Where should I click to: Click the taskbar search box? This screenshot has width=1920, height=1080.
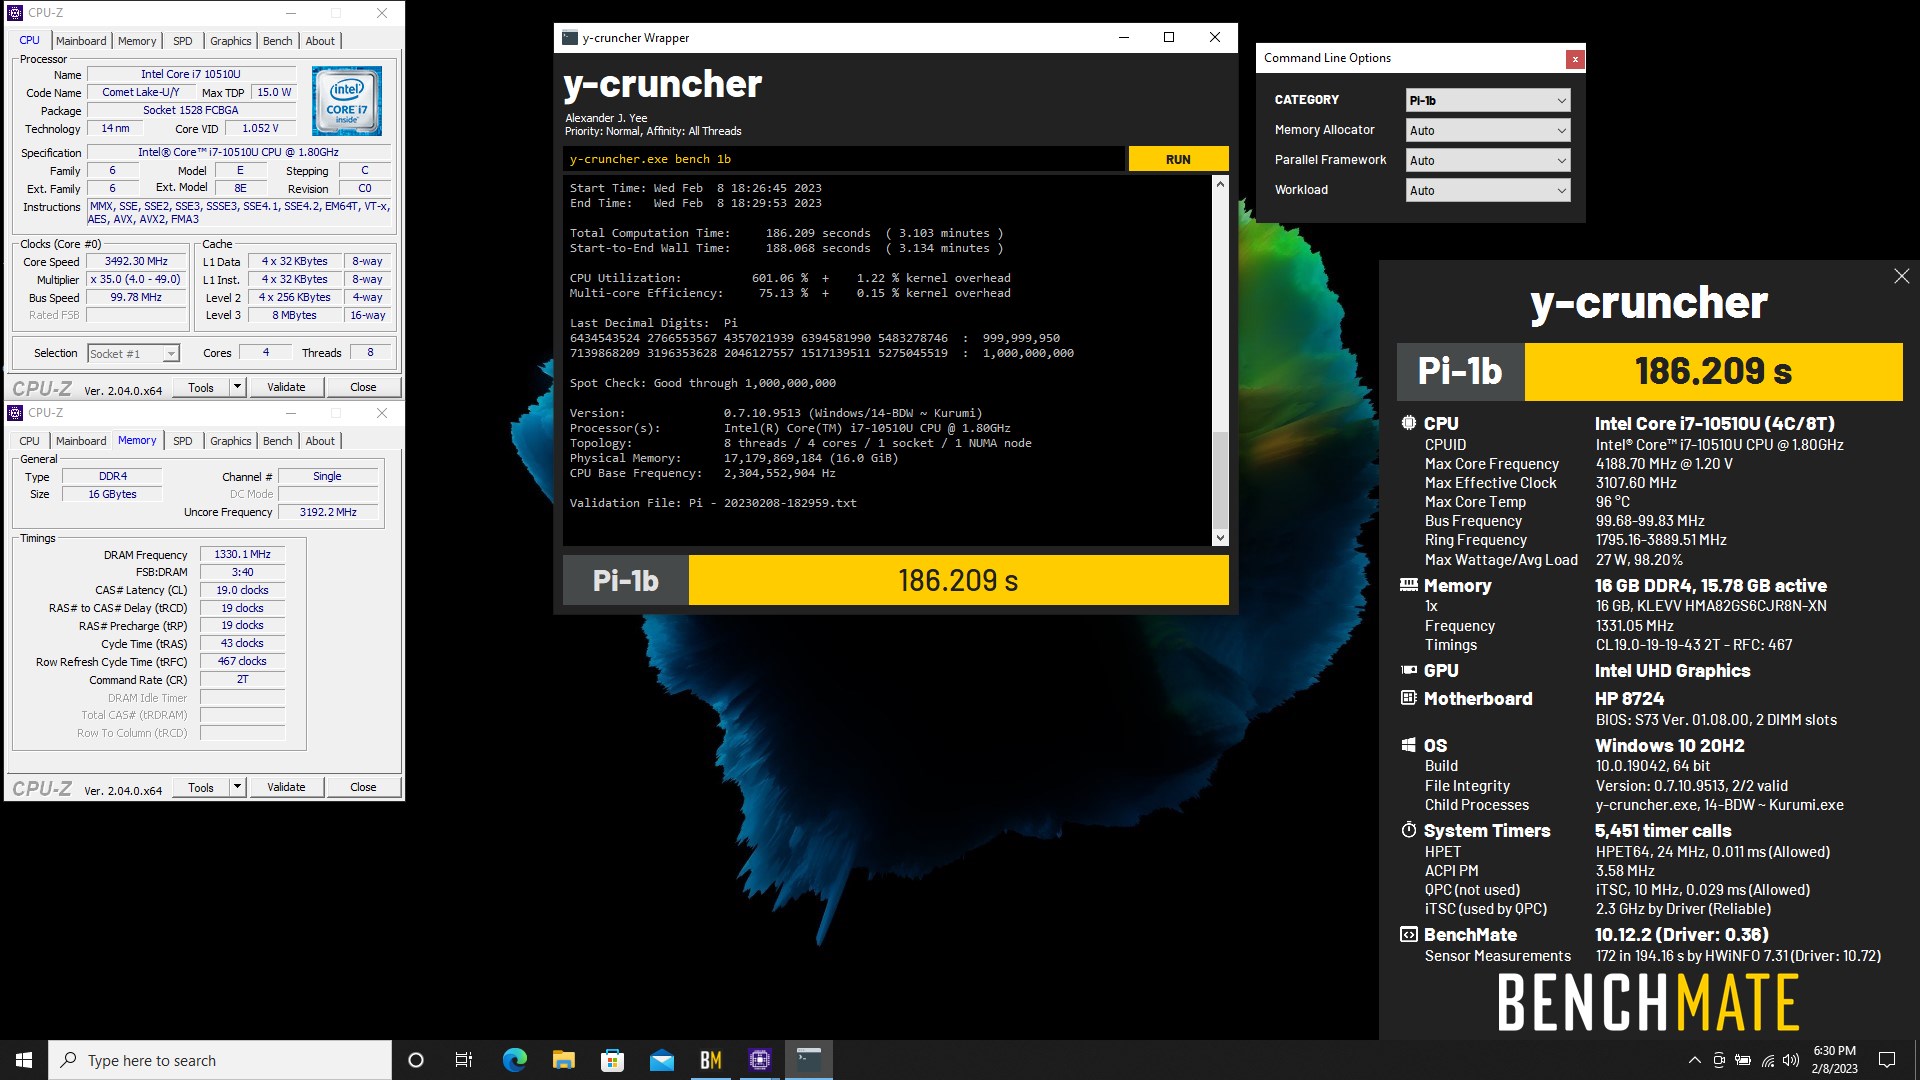[x=220, y=1060]
